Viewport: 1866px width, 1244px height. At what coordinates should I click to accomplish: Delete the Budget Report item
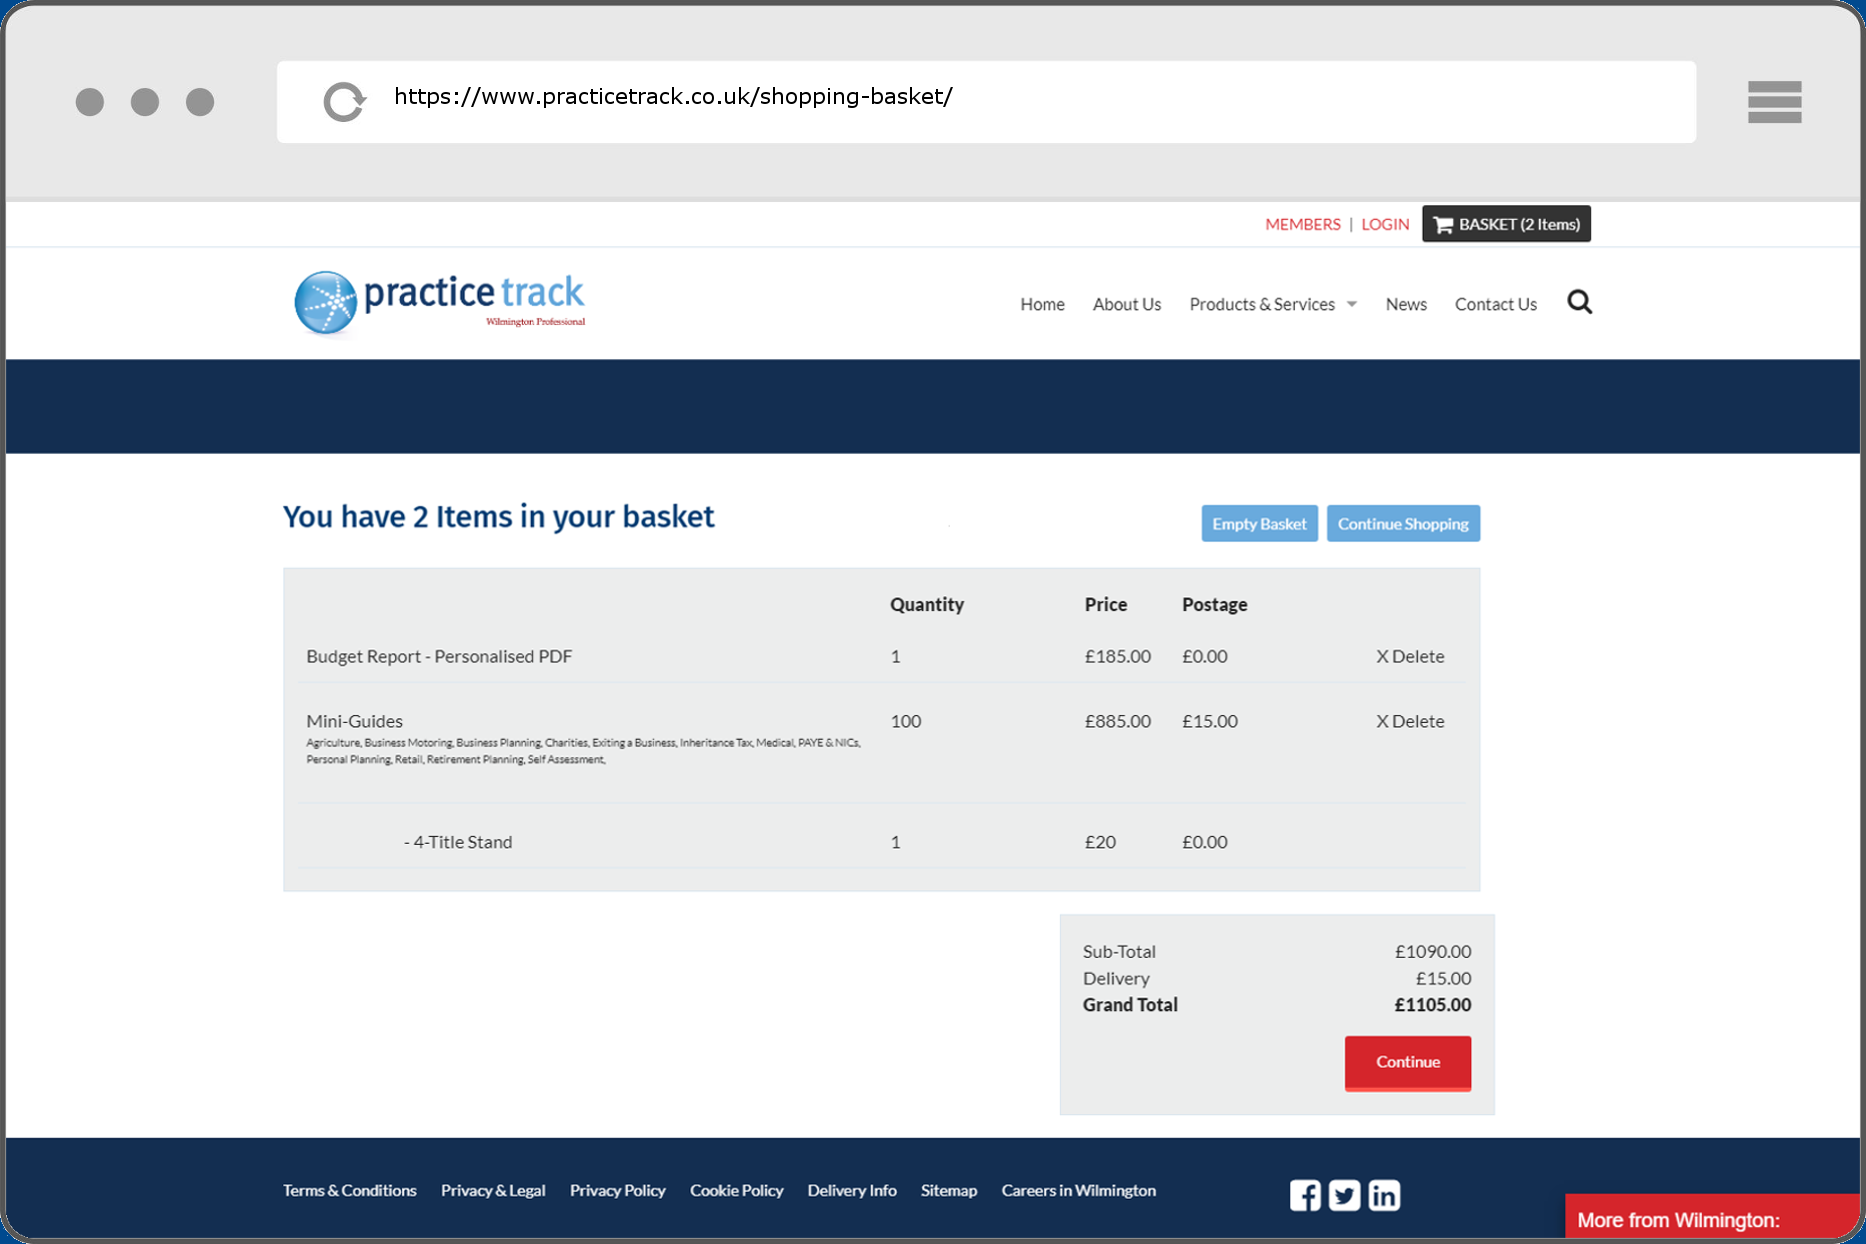click(1409, 656)
